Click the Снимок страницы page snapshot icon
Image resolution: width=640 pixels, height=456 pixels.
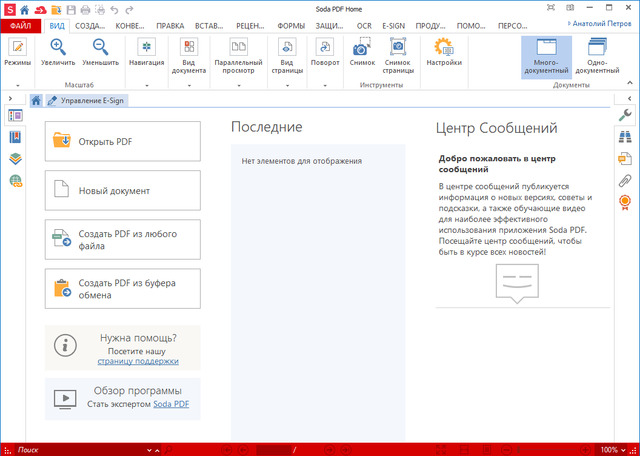click(398, 47)
